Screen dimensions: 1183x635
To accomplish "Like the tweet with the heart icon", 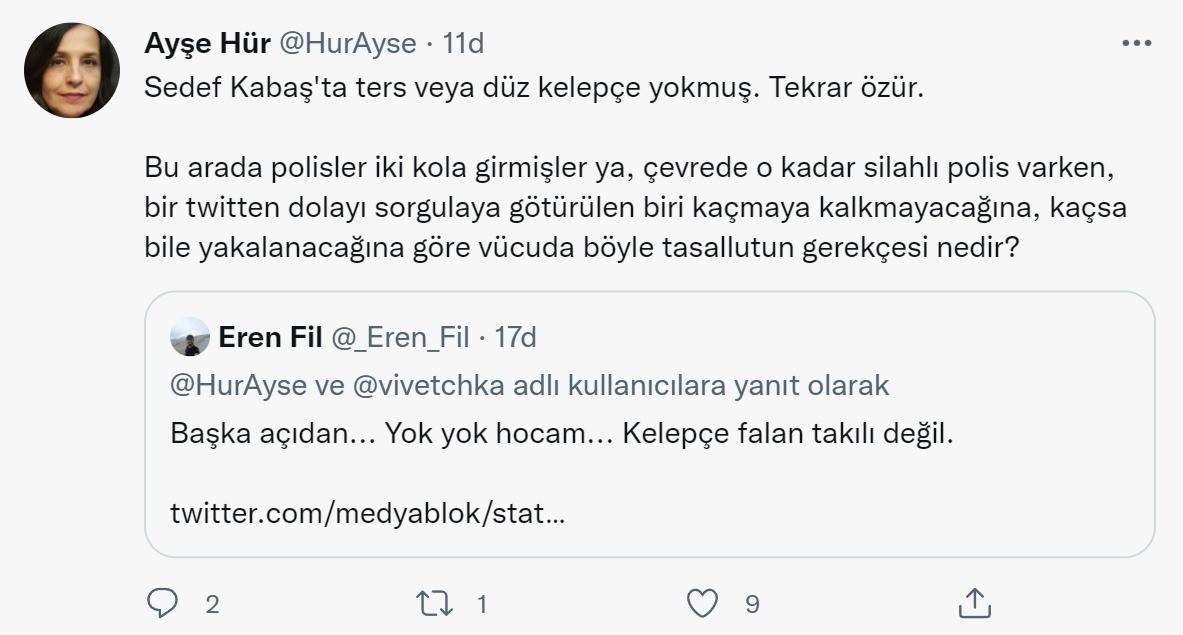I will point(703,603).
